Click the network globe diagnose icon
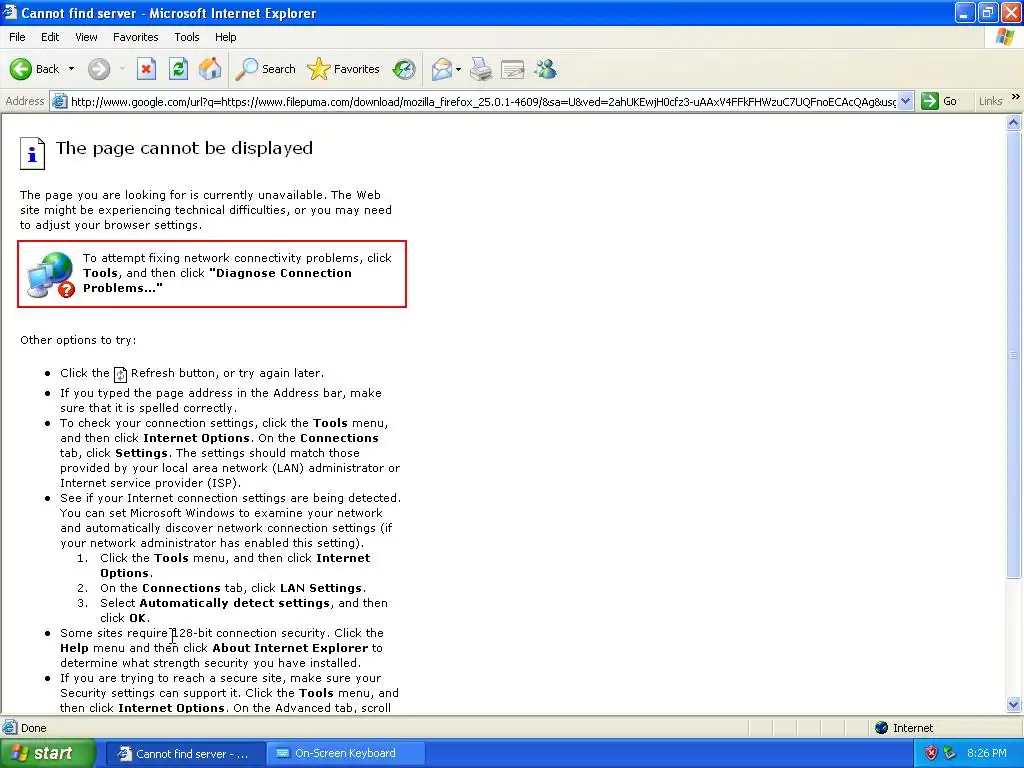The width and height of the screenshot is (1024, 768). click(x=51, y=275)
